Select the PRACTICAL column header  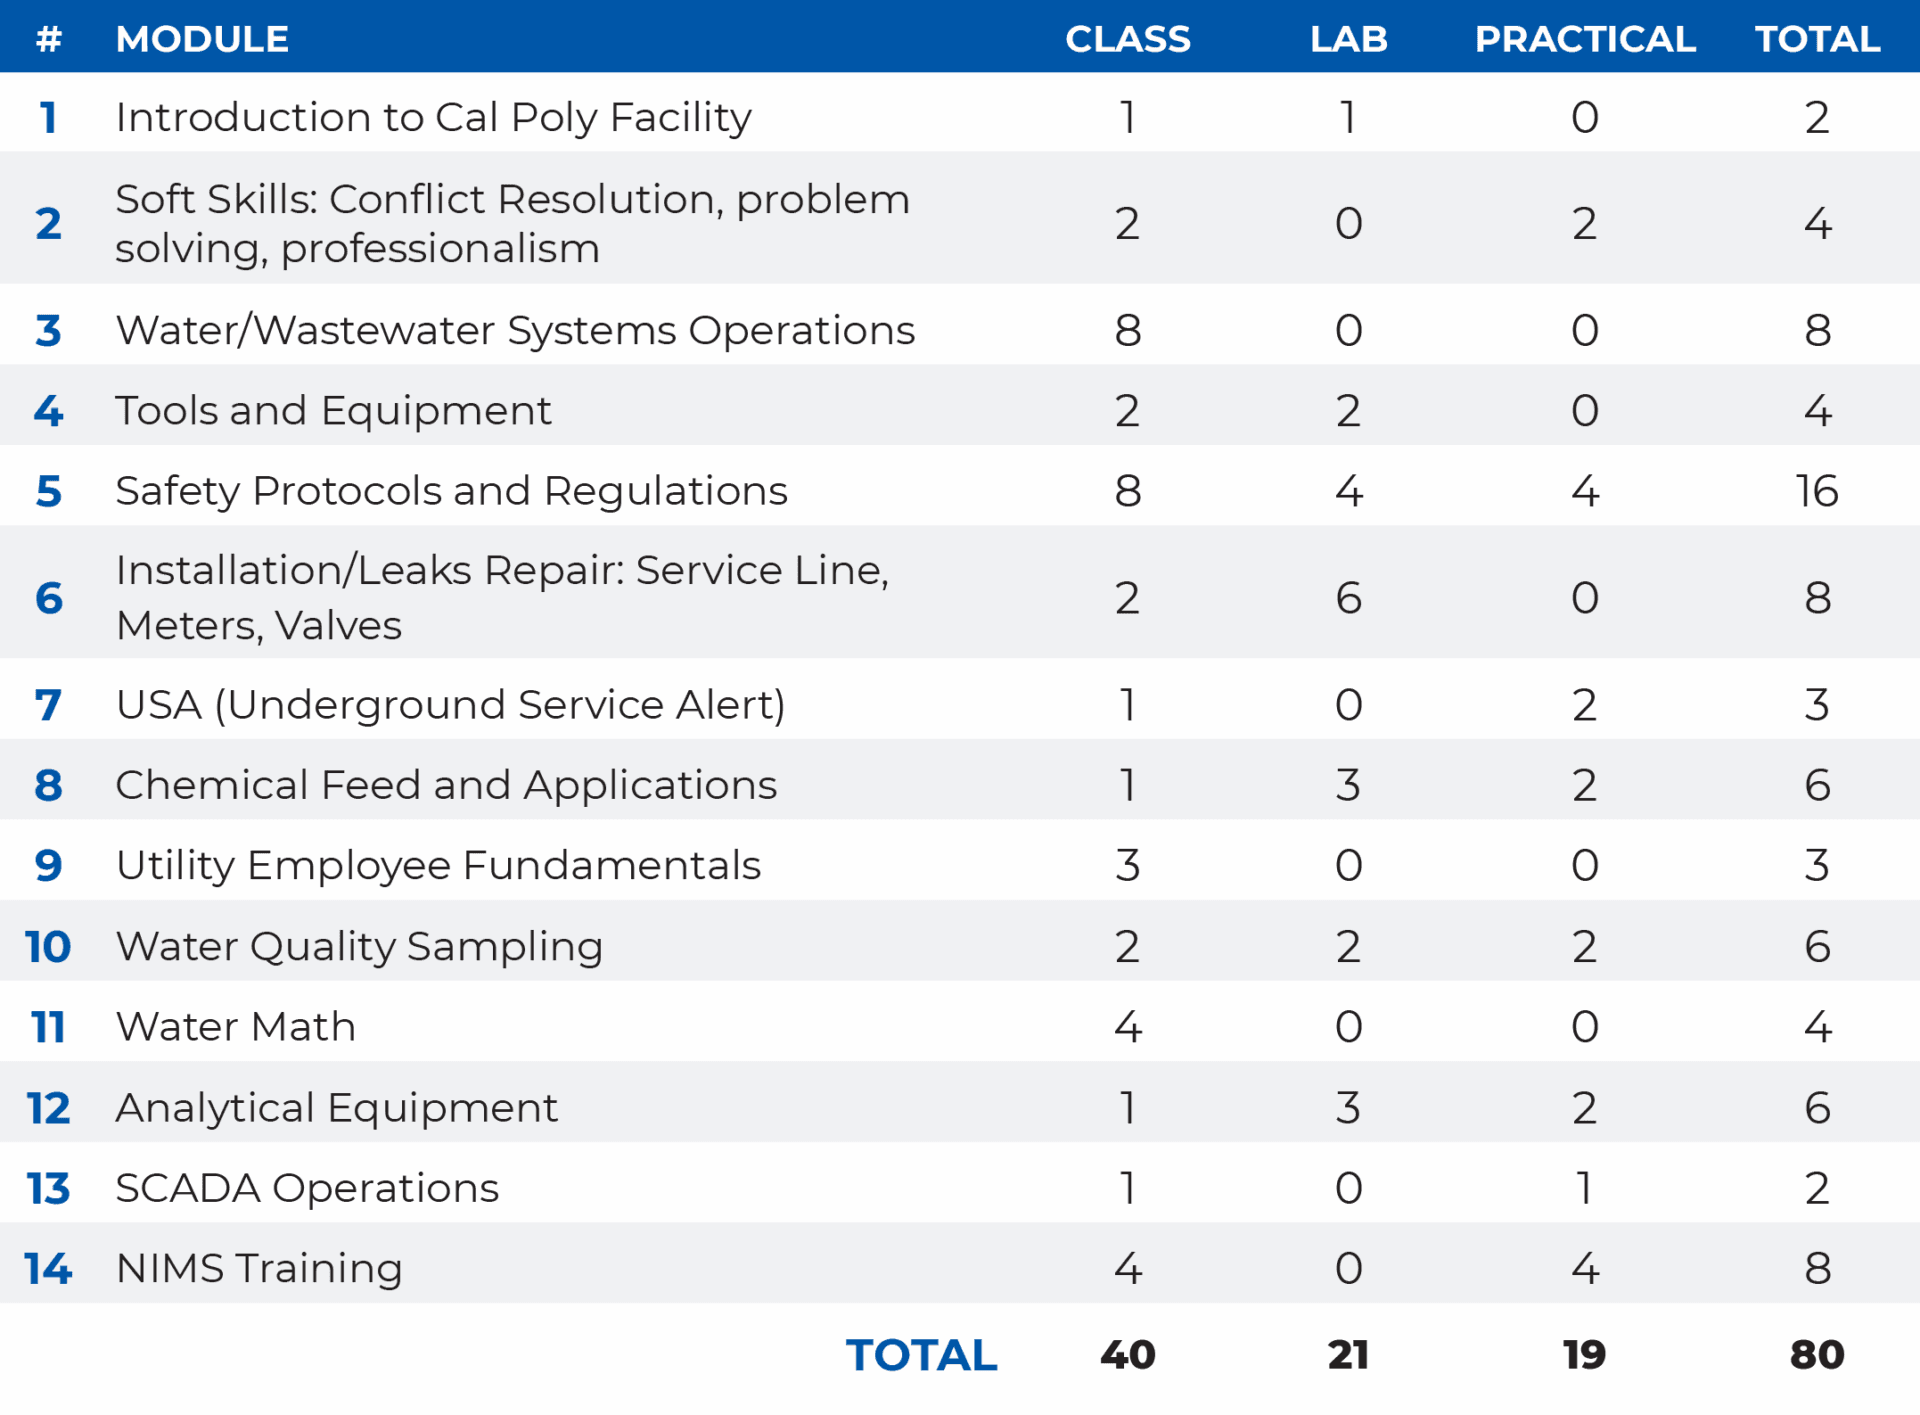[x=1584, y=38]
